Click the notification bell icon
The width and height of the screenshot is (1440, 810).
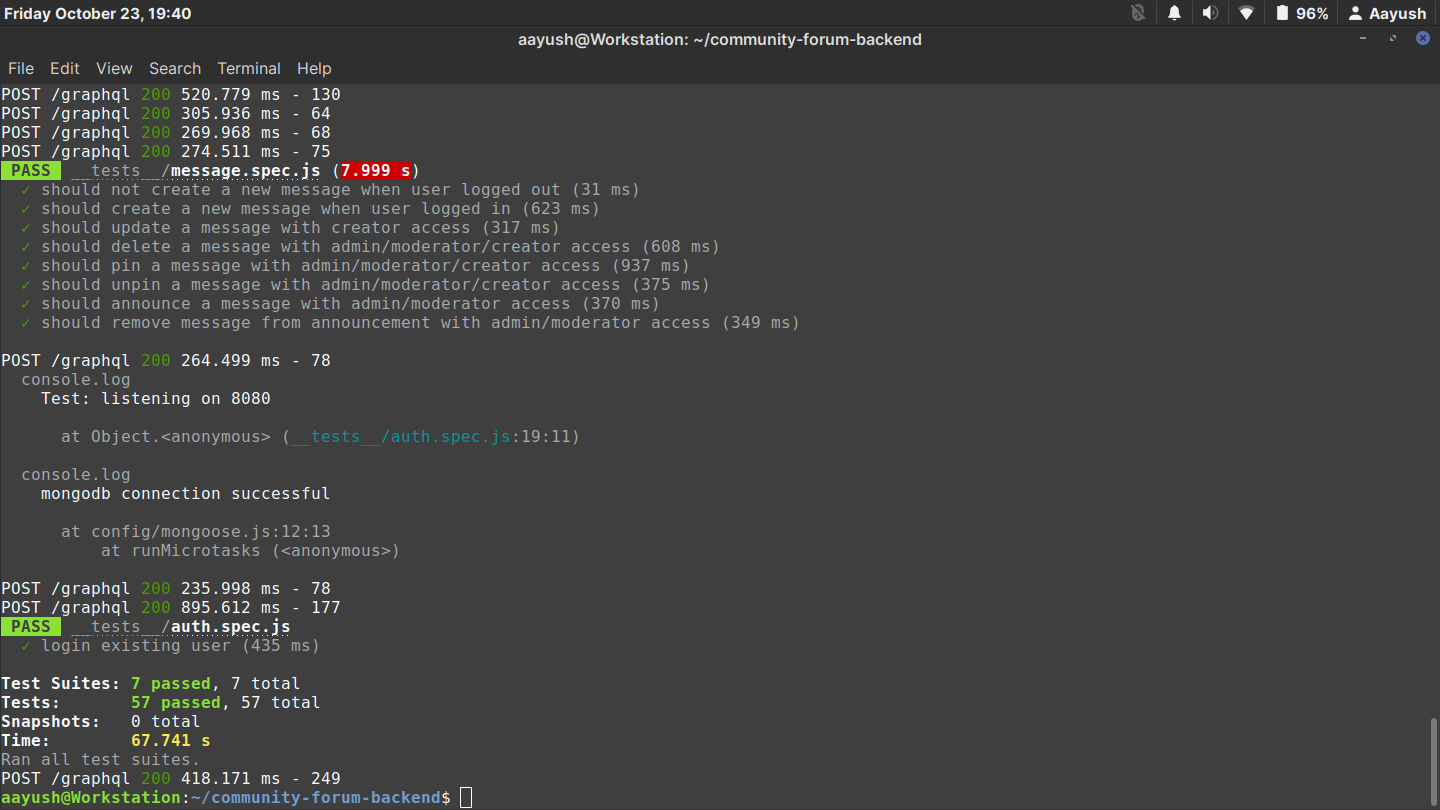pos(1174,13)
